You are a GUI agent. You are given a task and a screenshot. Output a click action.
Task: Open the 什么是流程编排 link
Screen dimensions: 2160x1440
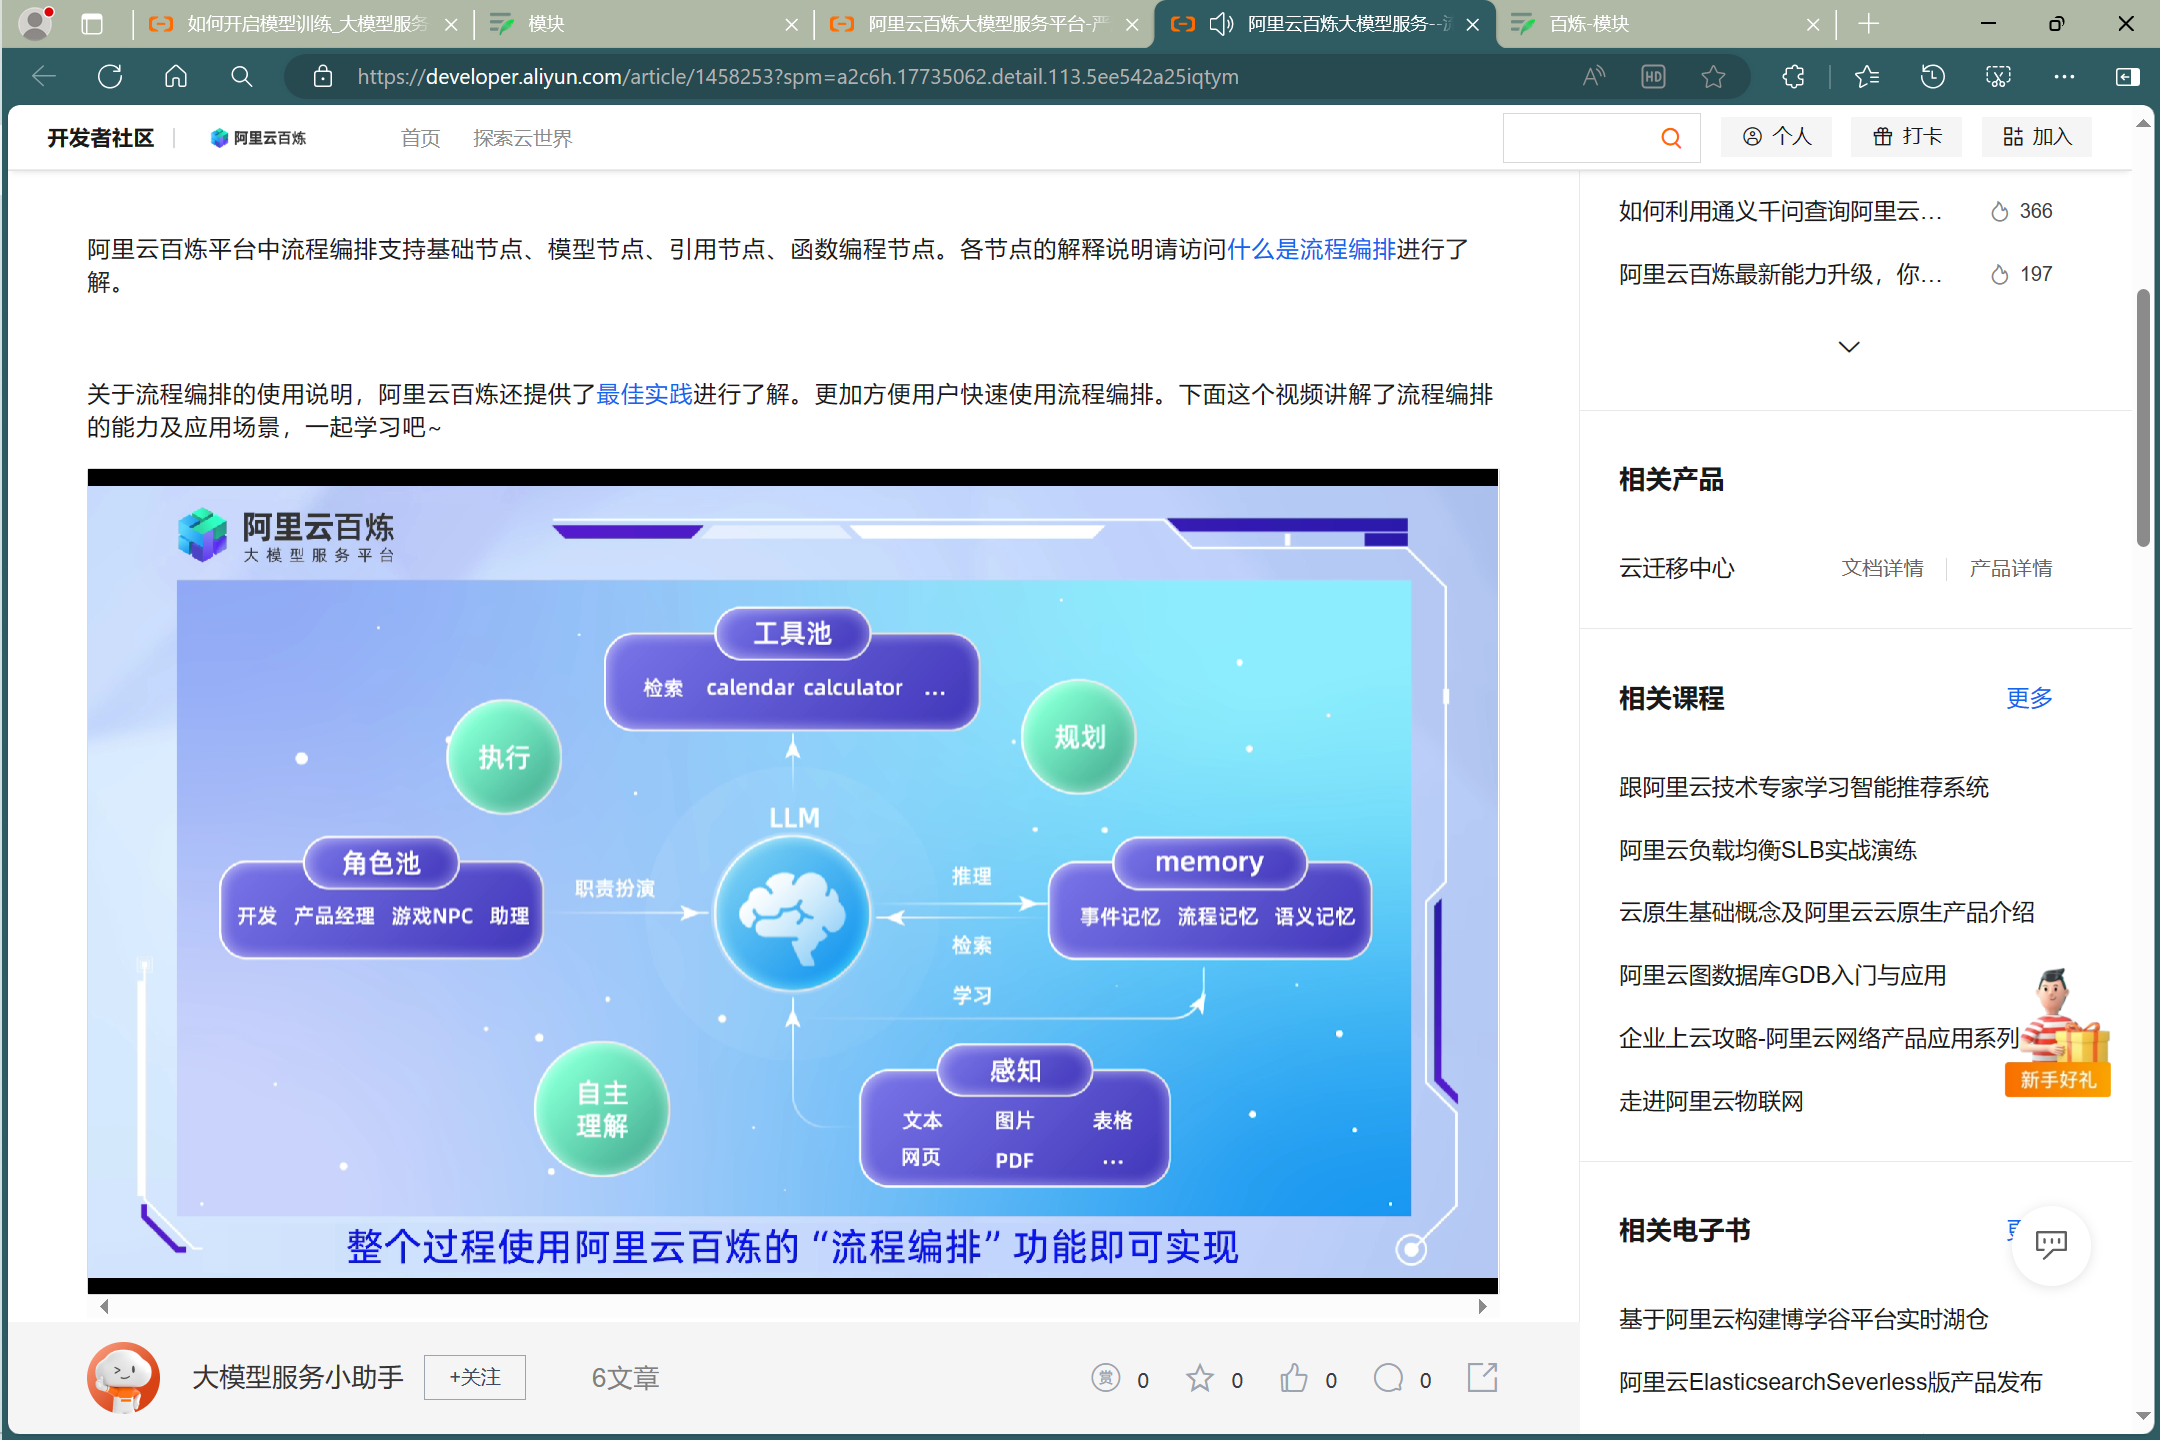1311,250
